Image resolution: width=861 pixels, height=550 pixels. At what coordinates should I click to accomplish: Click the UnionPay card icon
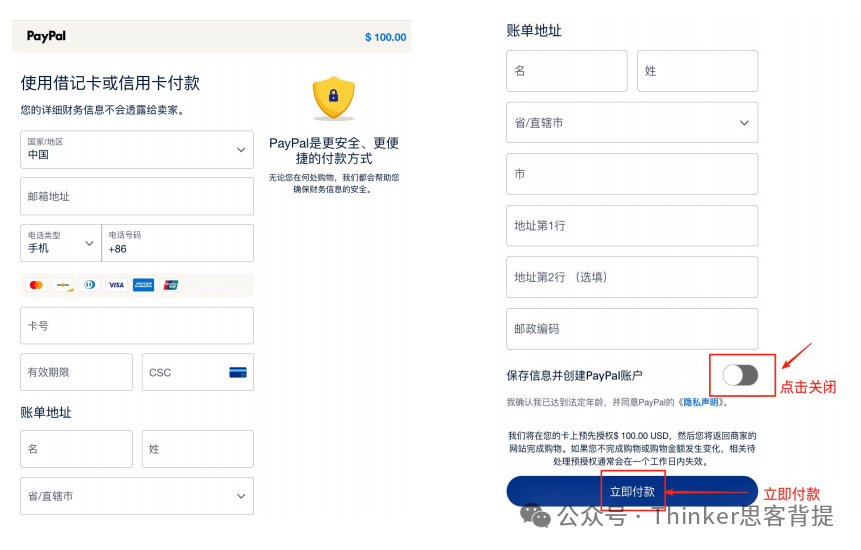pyautogui.click(x=170, y=285)
